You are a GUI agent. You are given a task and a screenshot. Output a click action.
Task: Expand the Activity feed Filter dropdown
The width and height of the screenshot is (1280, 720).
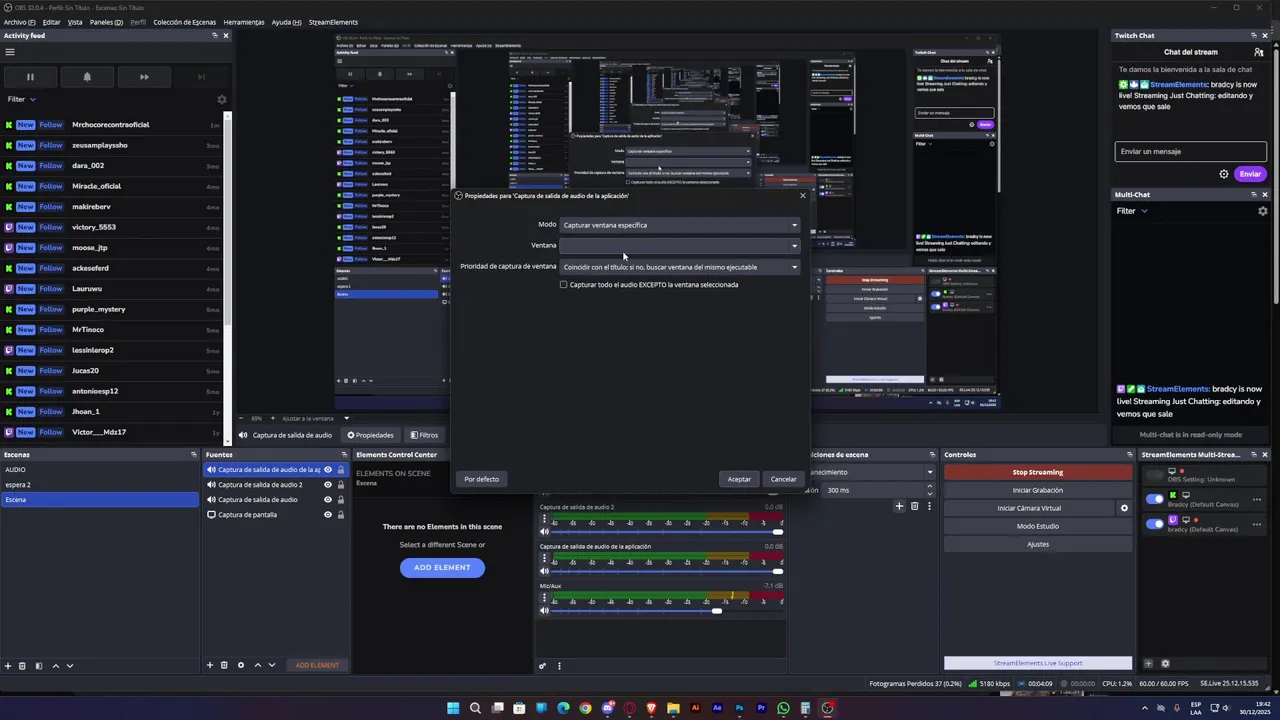(22, 99)
